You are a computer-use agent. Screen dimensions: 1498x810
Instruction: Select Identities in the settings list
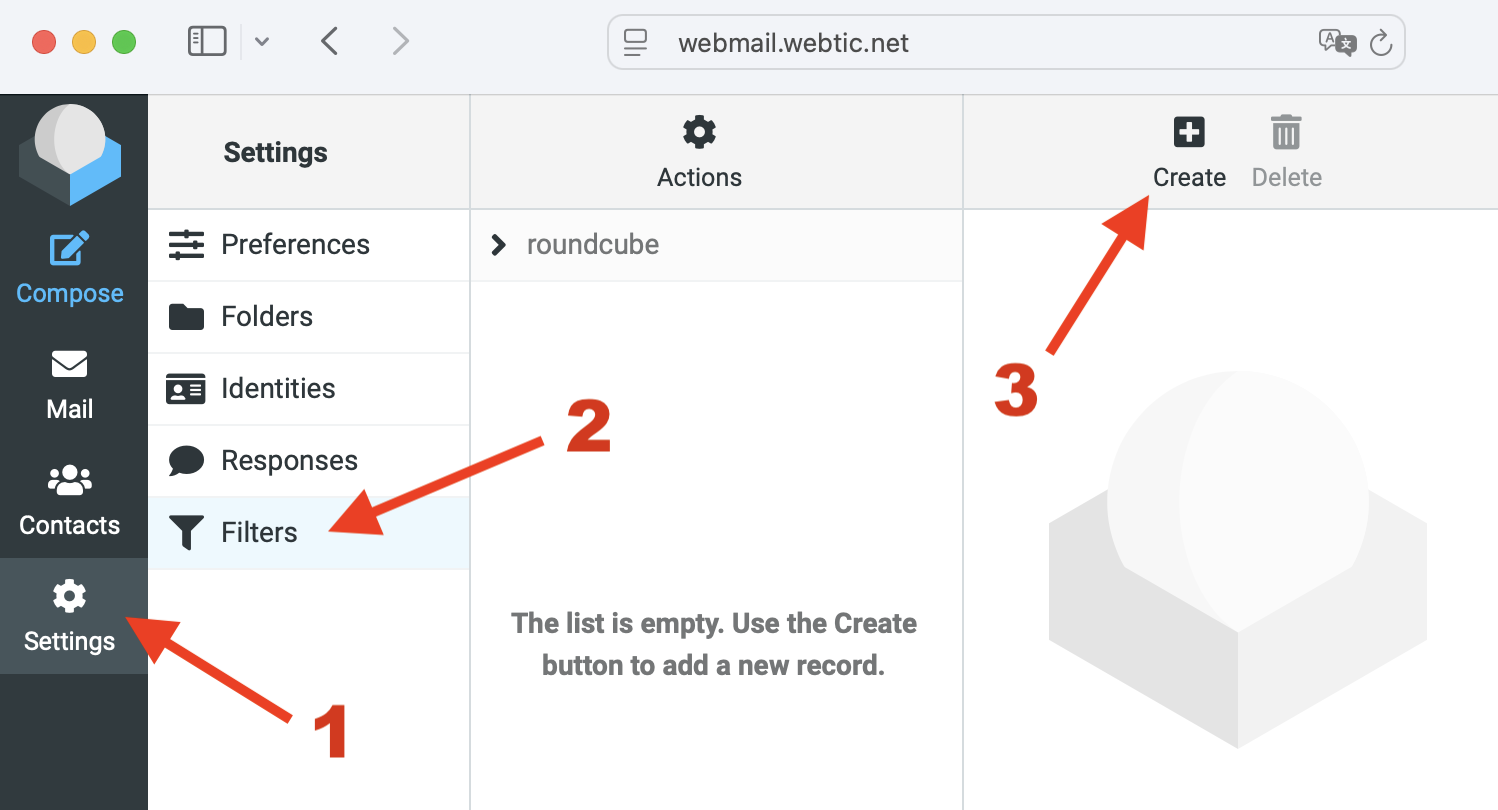309,389
